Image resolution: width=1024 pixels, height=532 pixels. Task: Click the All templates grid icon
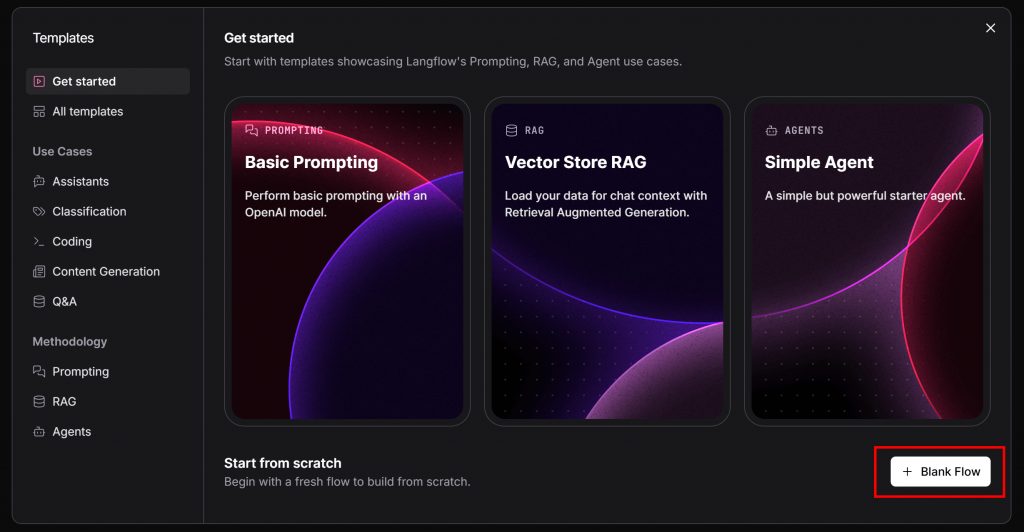point(39,112)
